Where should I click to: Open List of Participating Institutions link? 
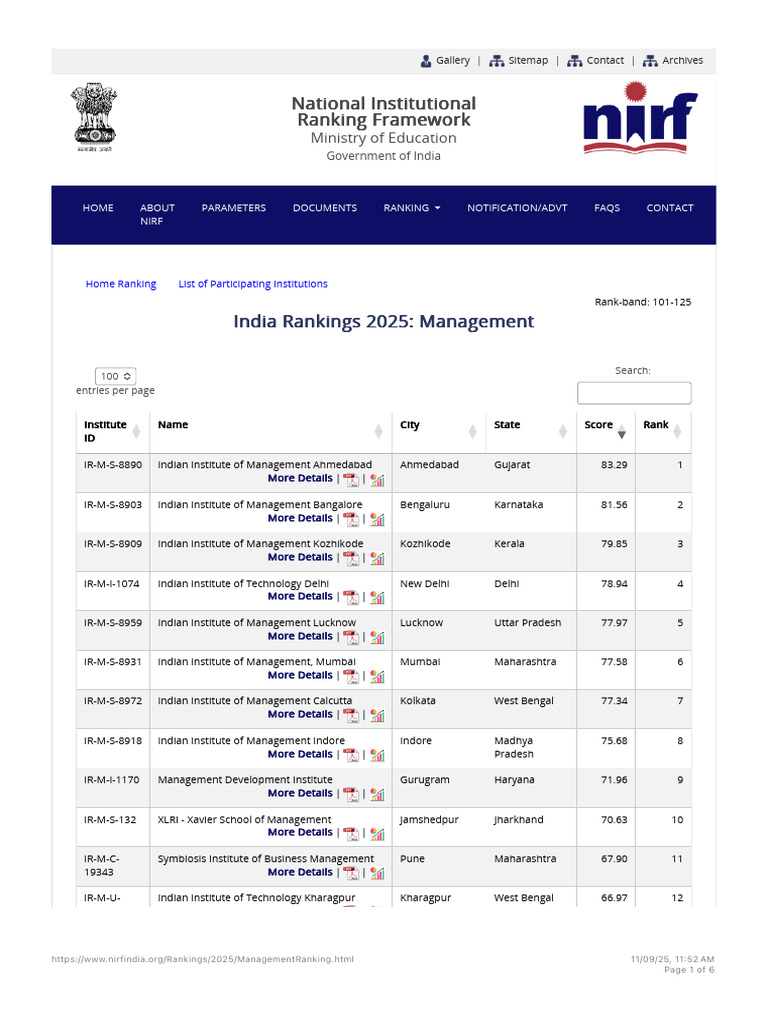[x=253, y=284]
